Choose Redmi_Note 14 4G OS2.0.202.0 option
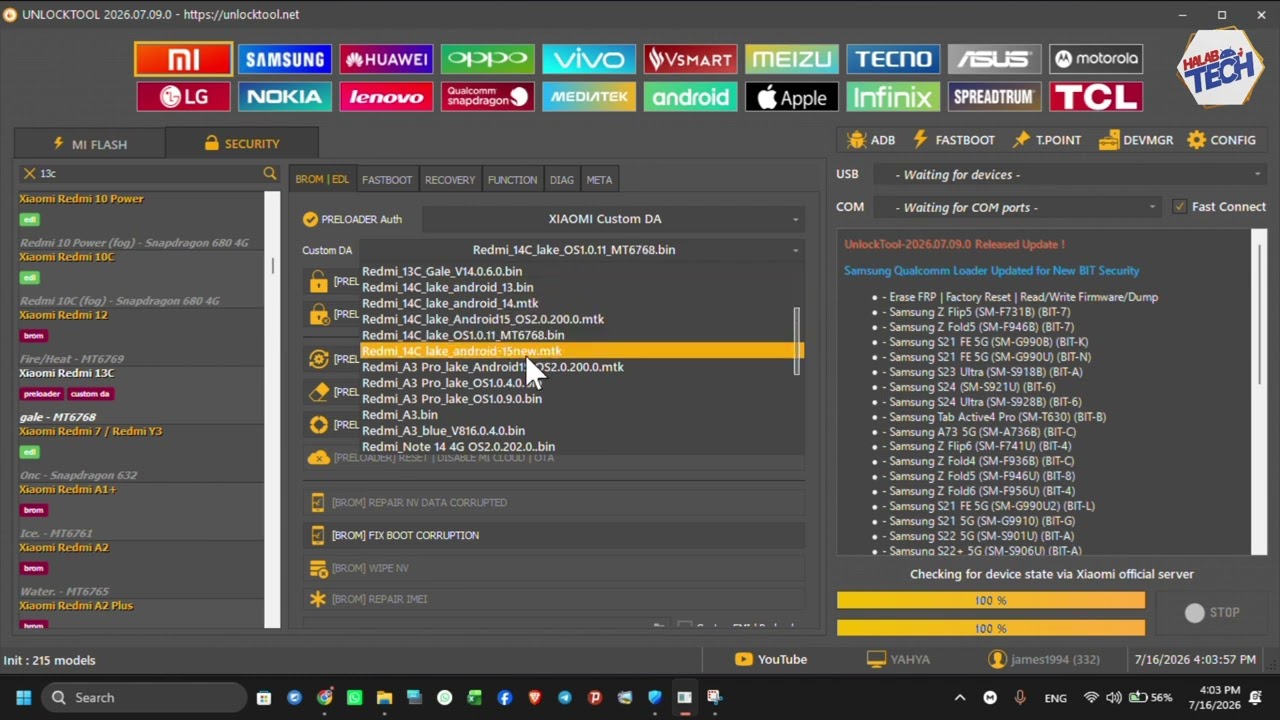Image resolution: width=1280 pixels, height=720 pixels. (458, 446)
